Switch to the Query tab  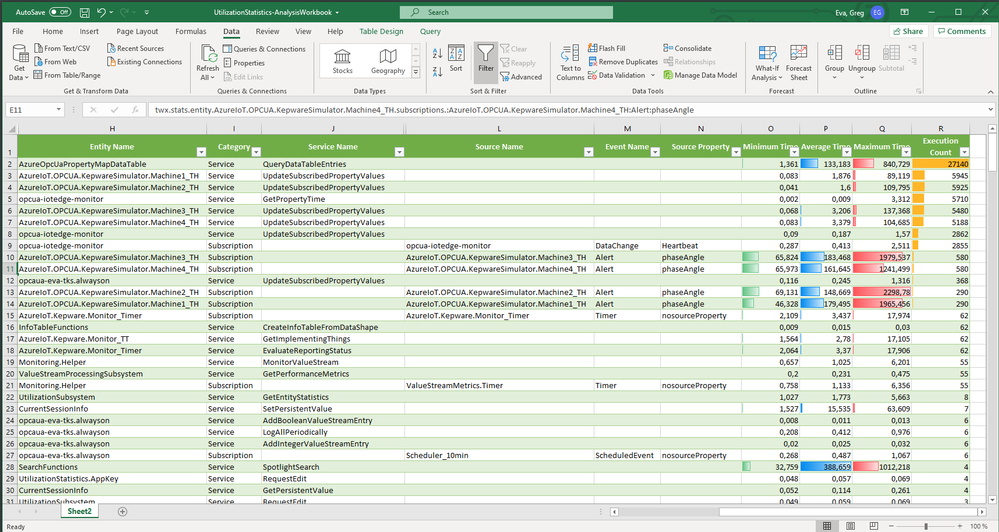(430, 31)
